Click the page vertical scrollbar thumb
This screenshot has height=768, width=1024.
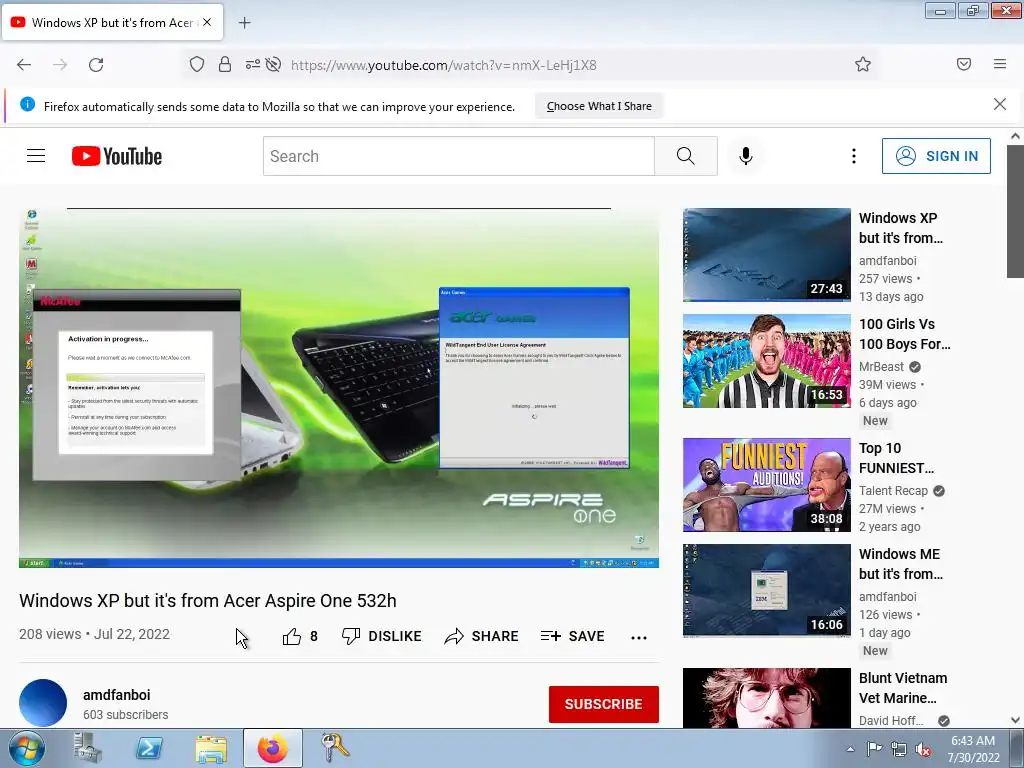click(1015, 211)
